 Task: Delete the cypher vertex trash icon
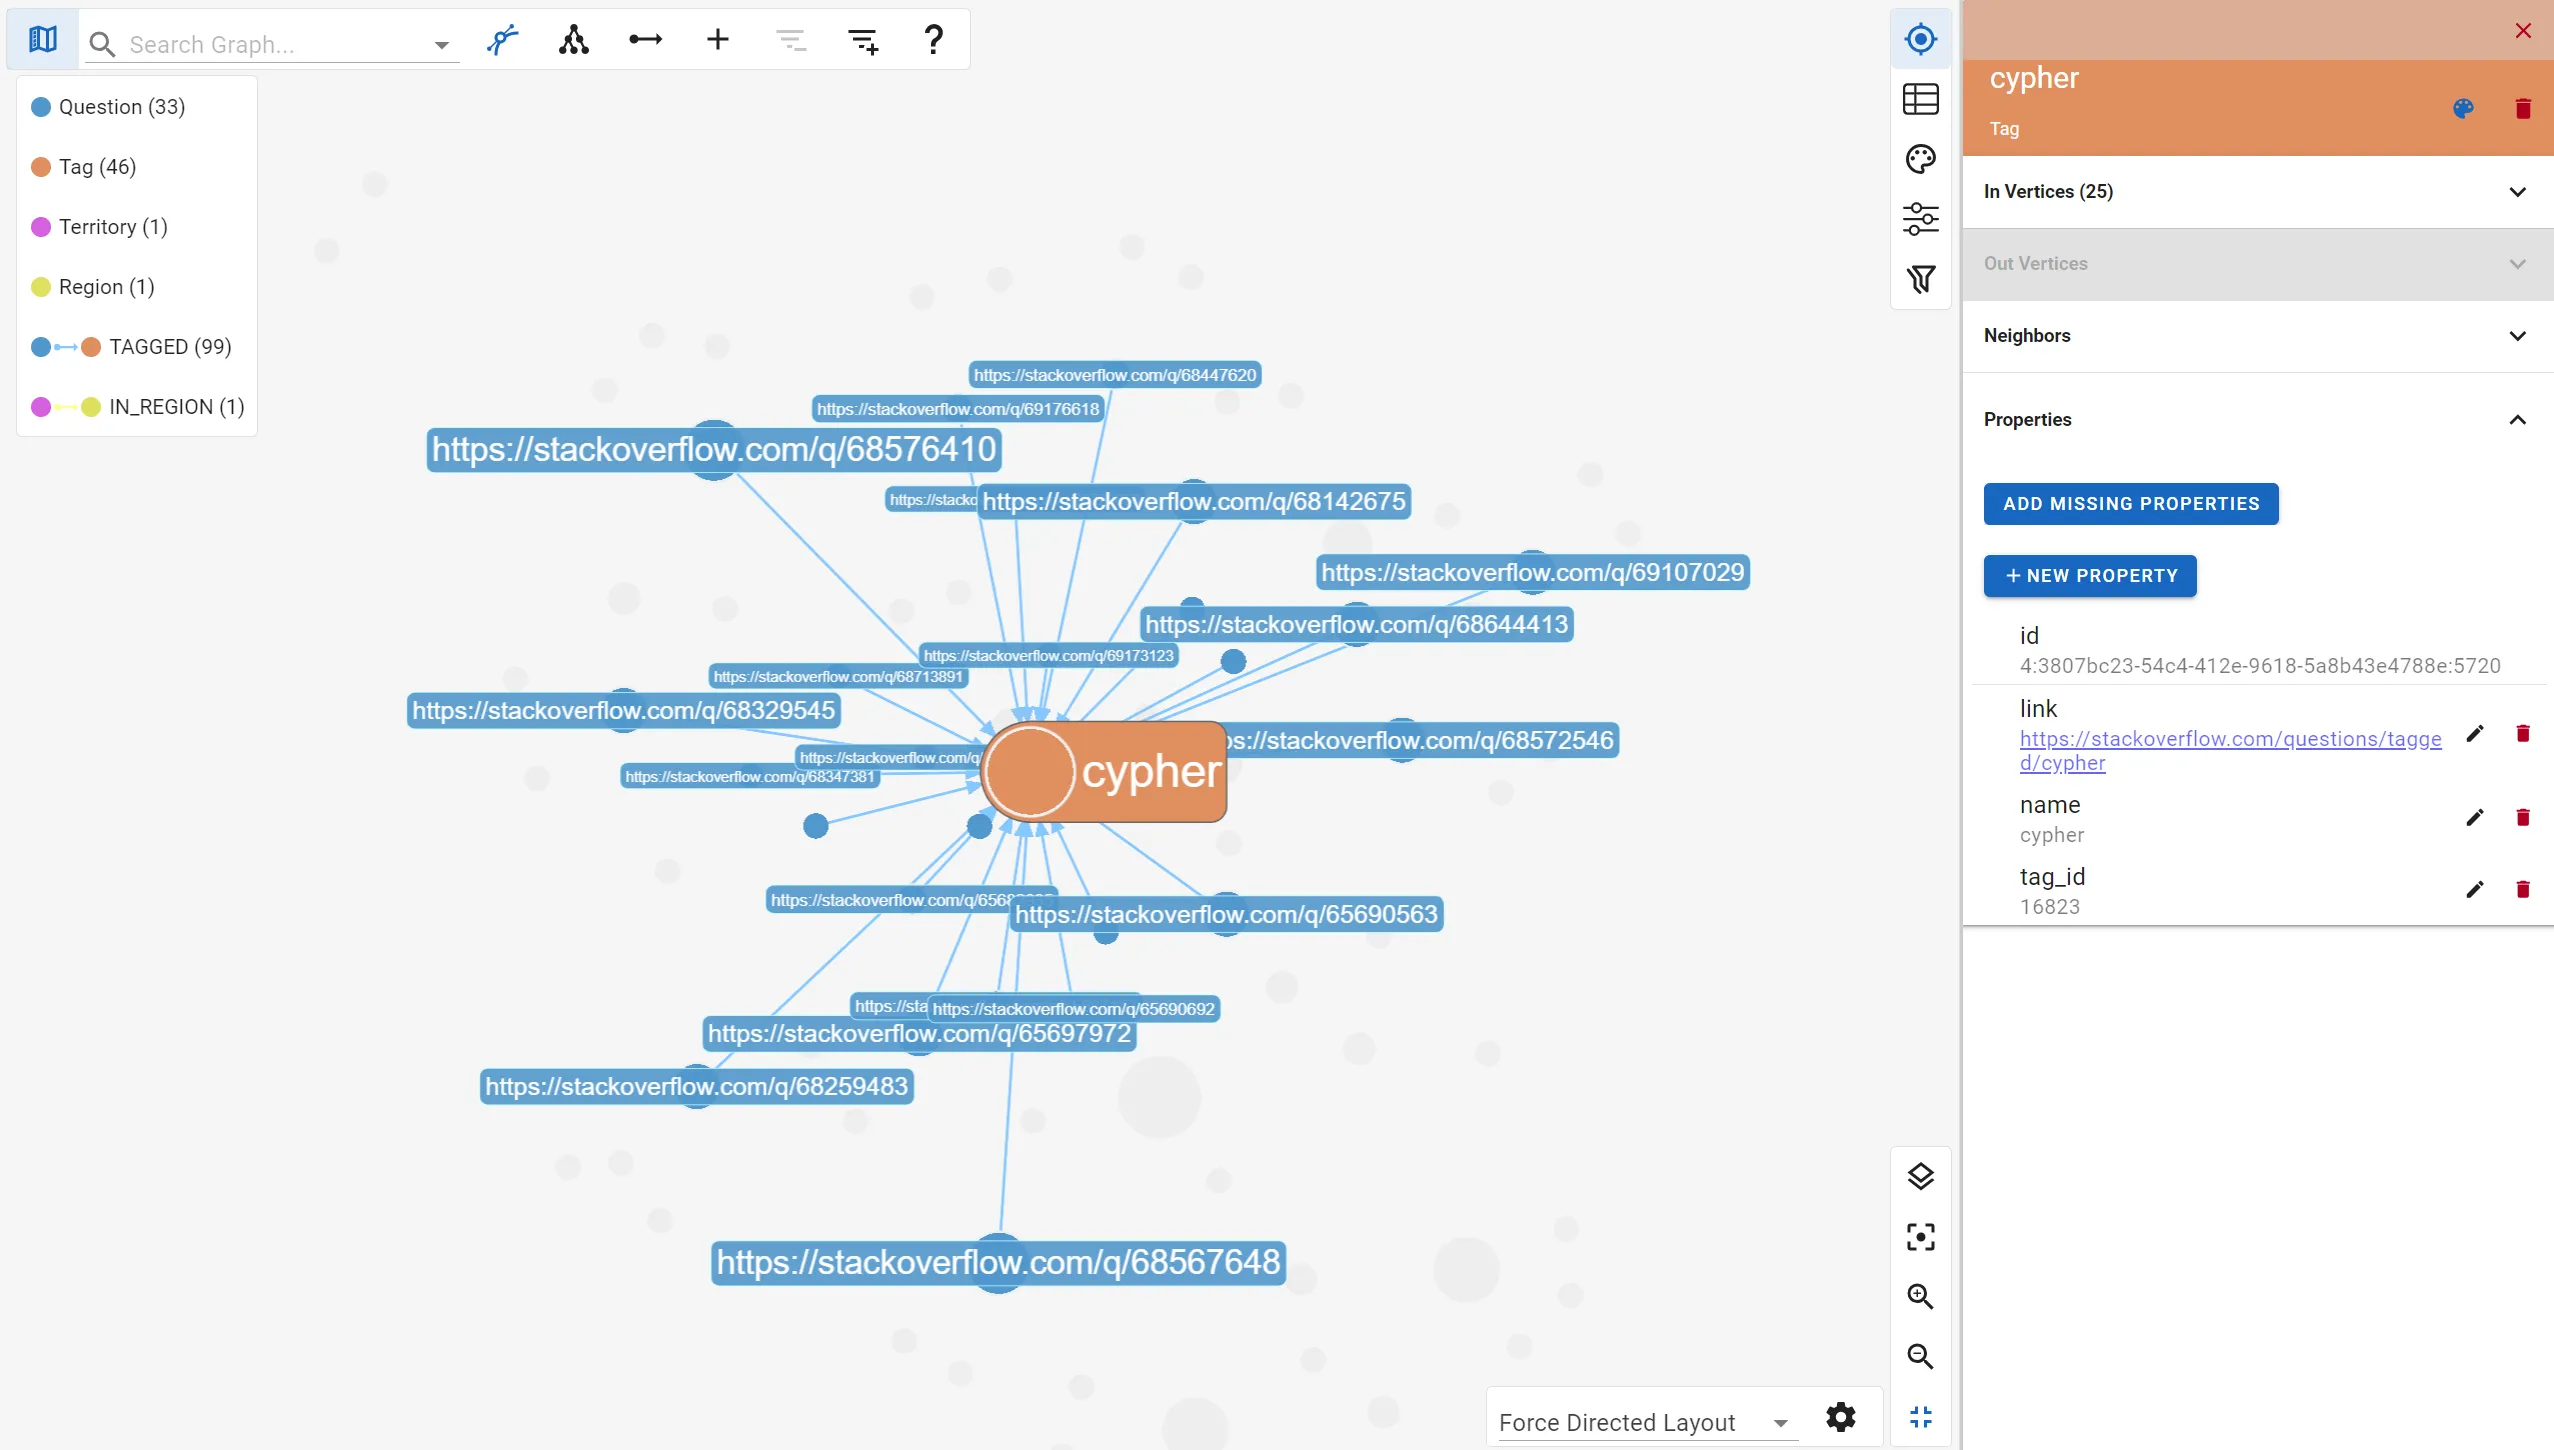(2523, 108)
